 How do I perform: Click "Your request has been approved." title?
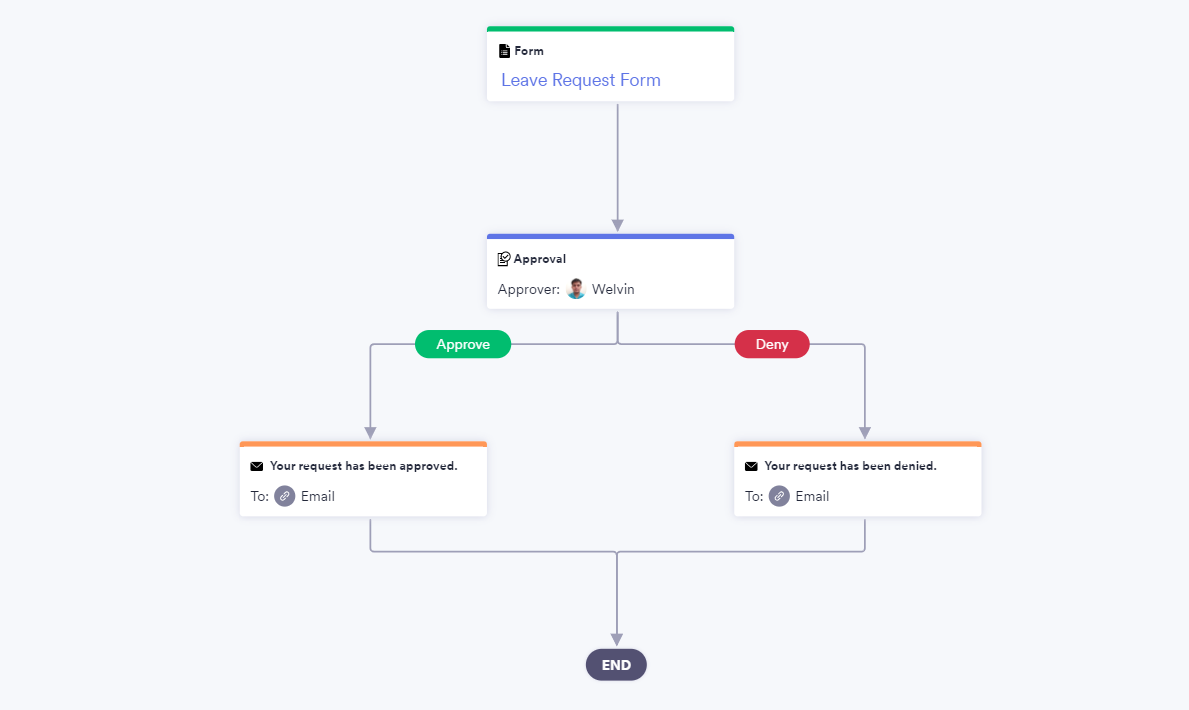pyautogui.click(x=363, y=466)
